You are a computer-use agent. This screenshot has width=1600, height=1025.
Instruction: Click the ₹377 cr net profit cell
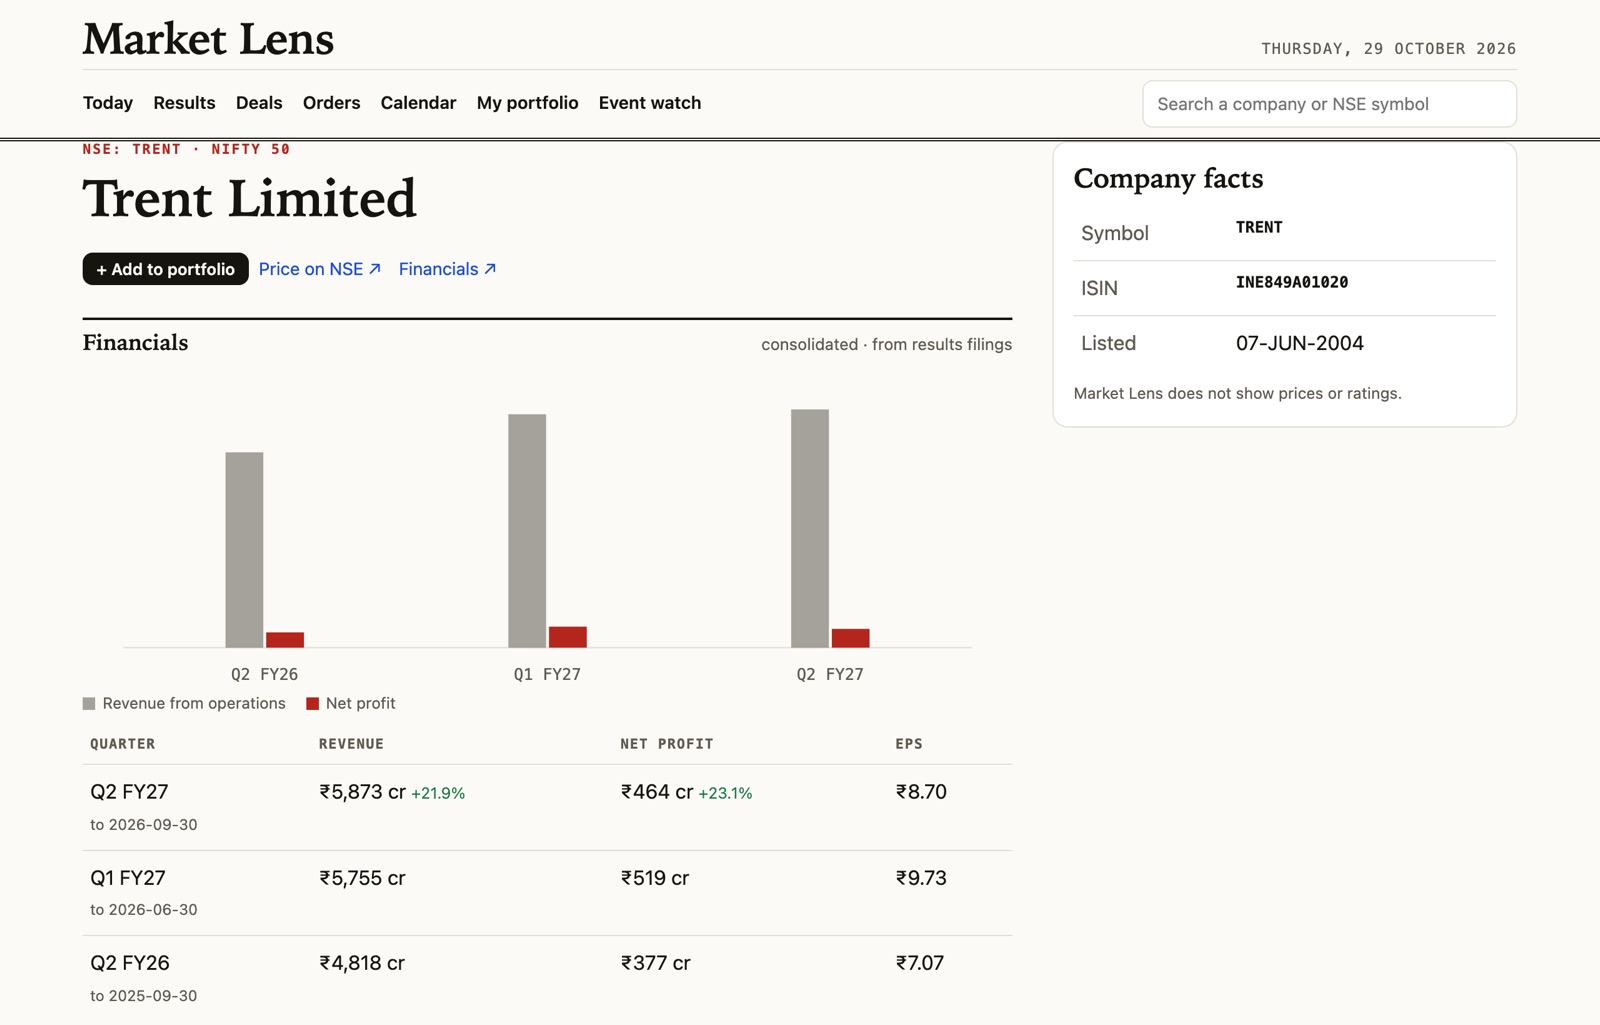click(x=656, y=963)
